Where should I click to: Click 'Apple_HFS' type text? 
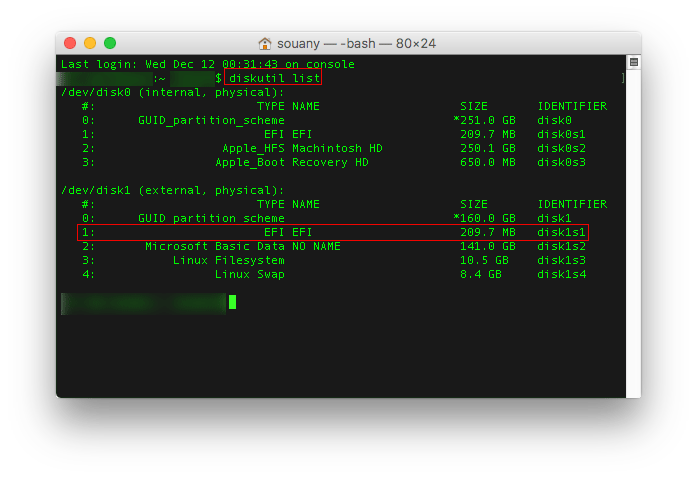(253, 148)
